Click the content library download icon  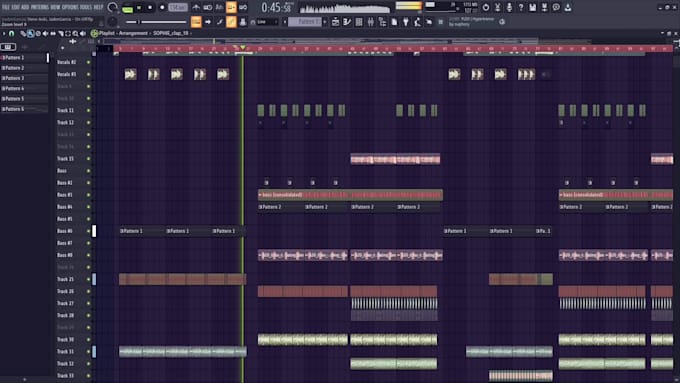point(568,7)
